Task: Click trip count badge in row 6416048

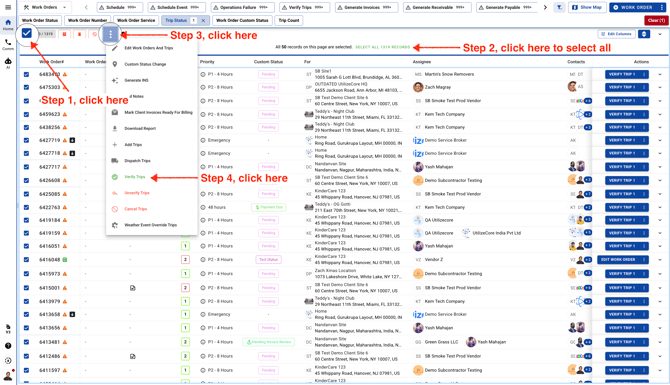Action: [185, 260]
